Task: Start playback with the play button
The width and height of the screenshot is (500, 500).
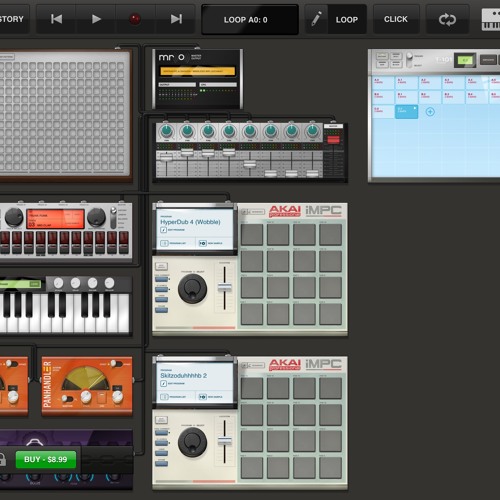Action: coord(96,19)
